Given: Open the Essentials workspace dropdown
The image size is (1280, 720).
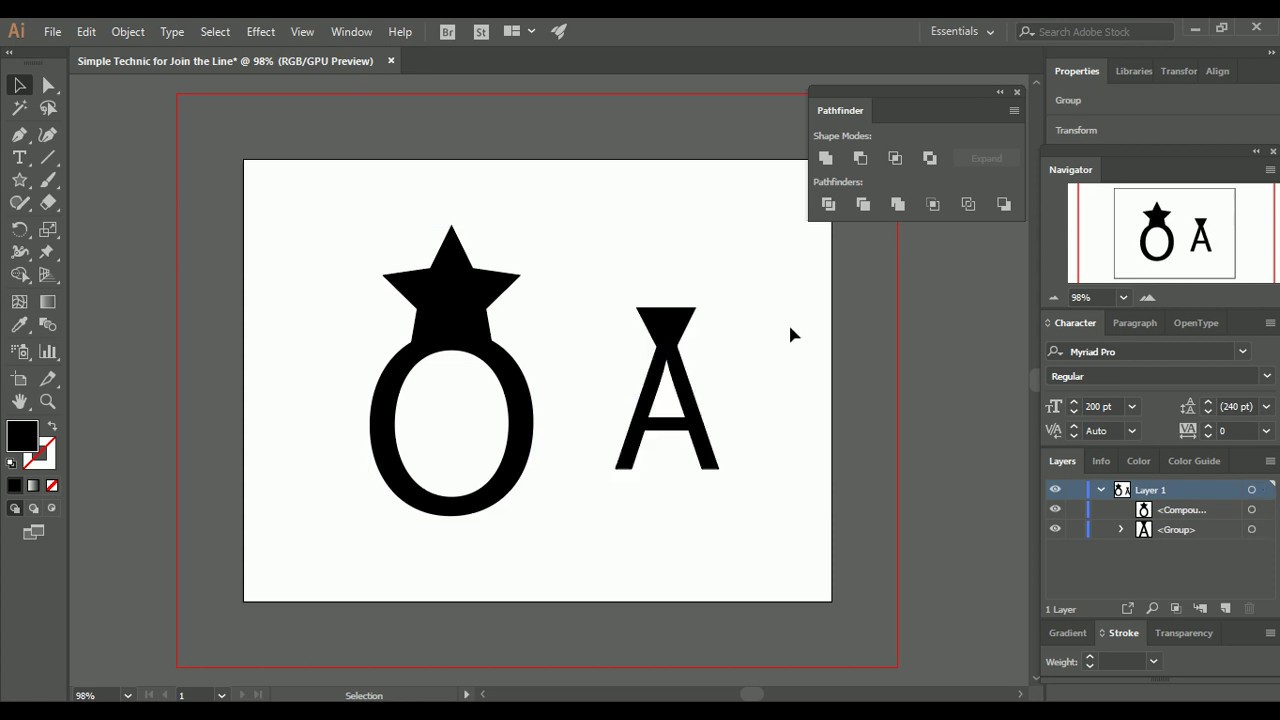Looking at the screenshot, I should (x=962, y=32).
